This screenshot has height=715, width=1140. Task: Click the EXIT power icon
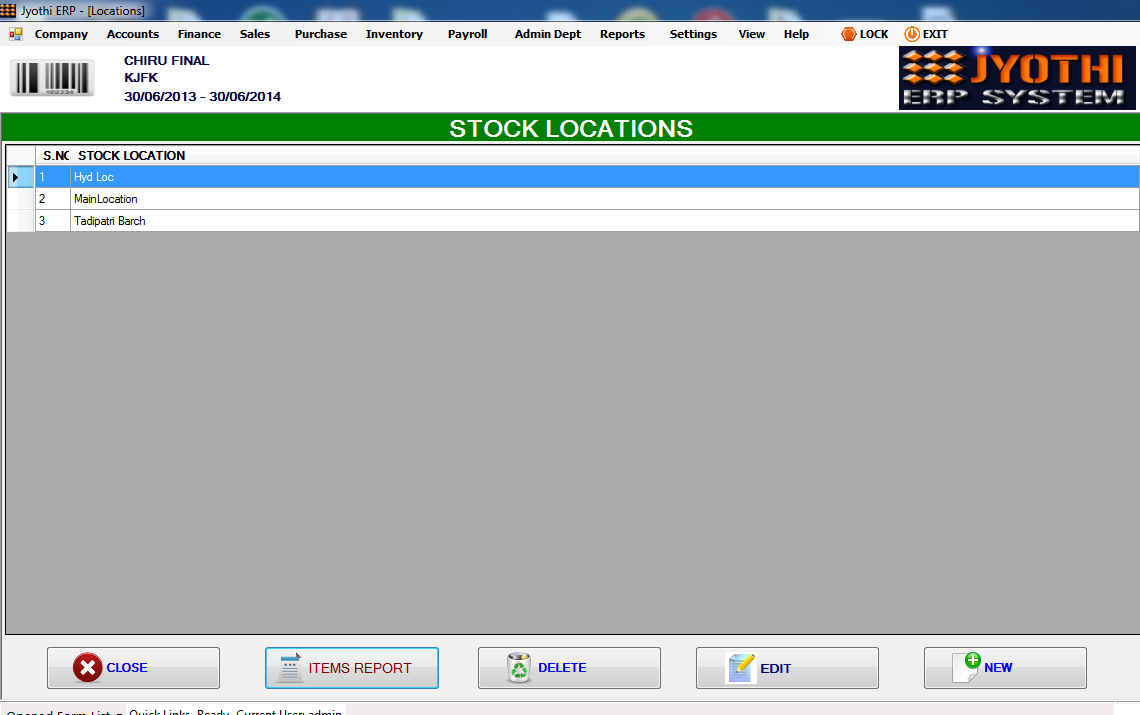[x=910, y=33]
